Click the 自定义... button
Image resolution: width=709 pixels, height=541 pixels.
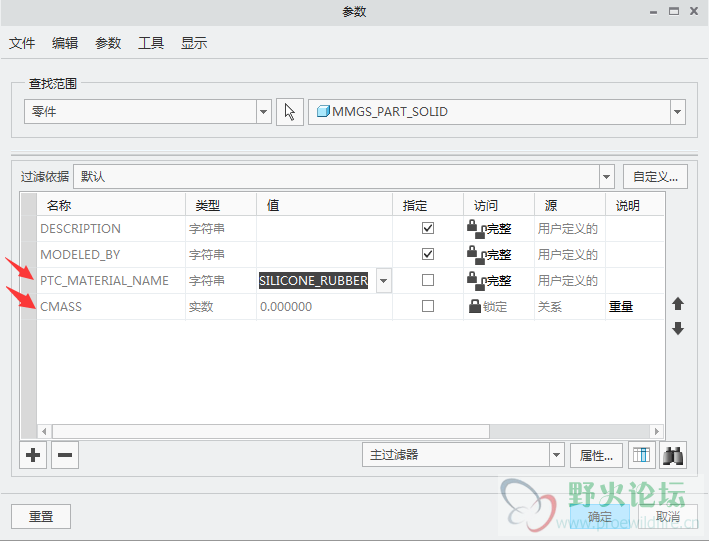tap(655, 177)
